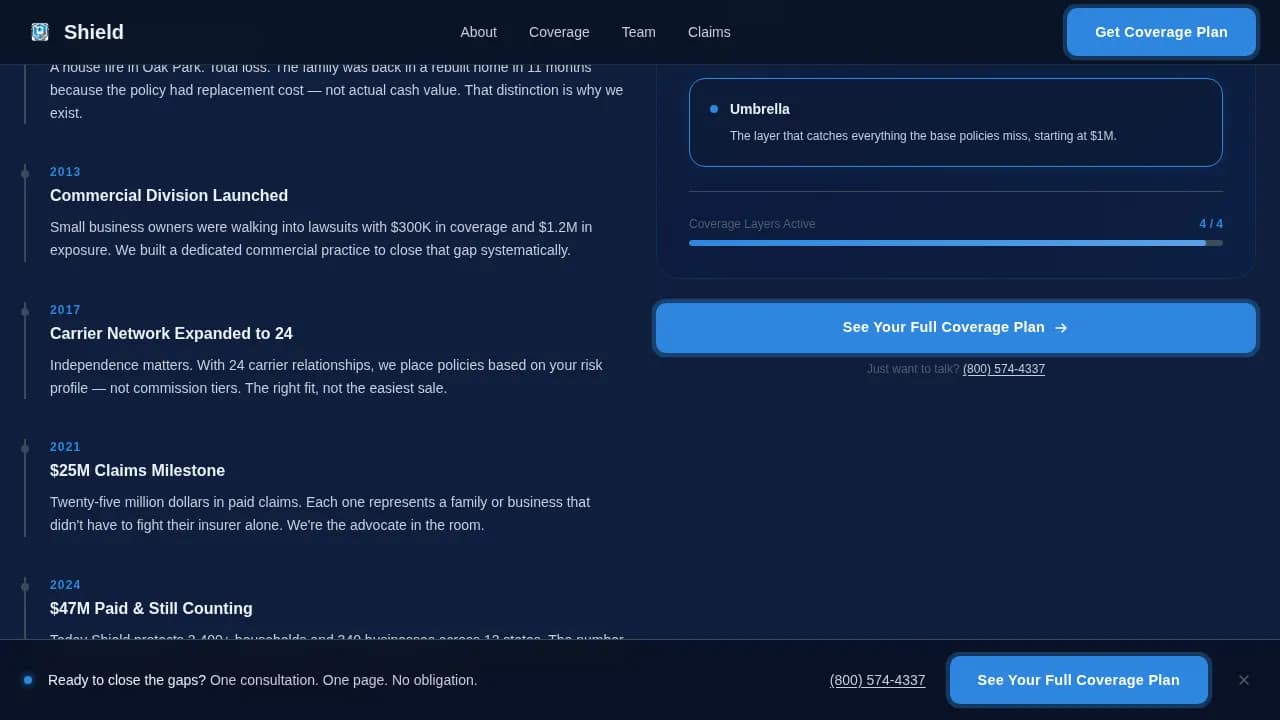Click the Get Coverage Plan header button

pyautogui.click(x=1161, y=32)
